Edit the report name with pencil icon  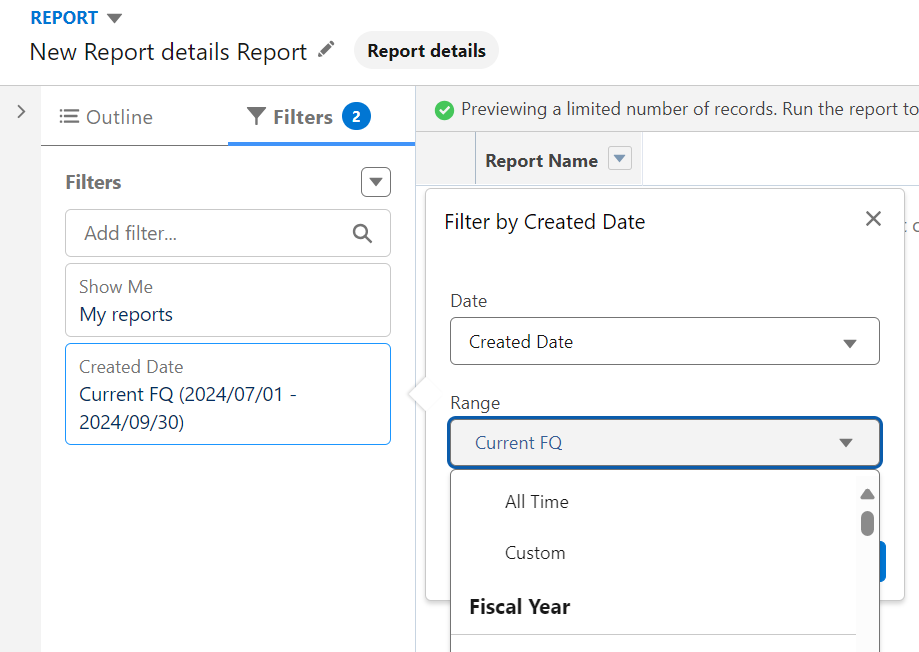(x=326, y=50)
